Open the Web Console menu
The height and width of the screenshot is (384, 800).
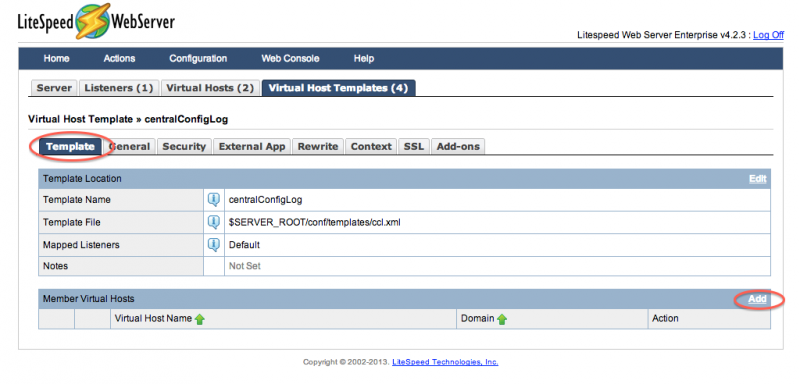click(290, 59)
